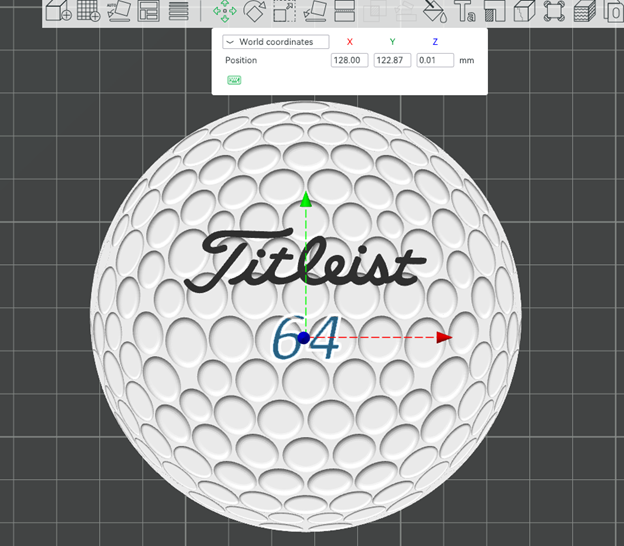Open the variable layer height tool
This screenshot has height=546, width=624.
pyautogui.click(x=178, y=11)
